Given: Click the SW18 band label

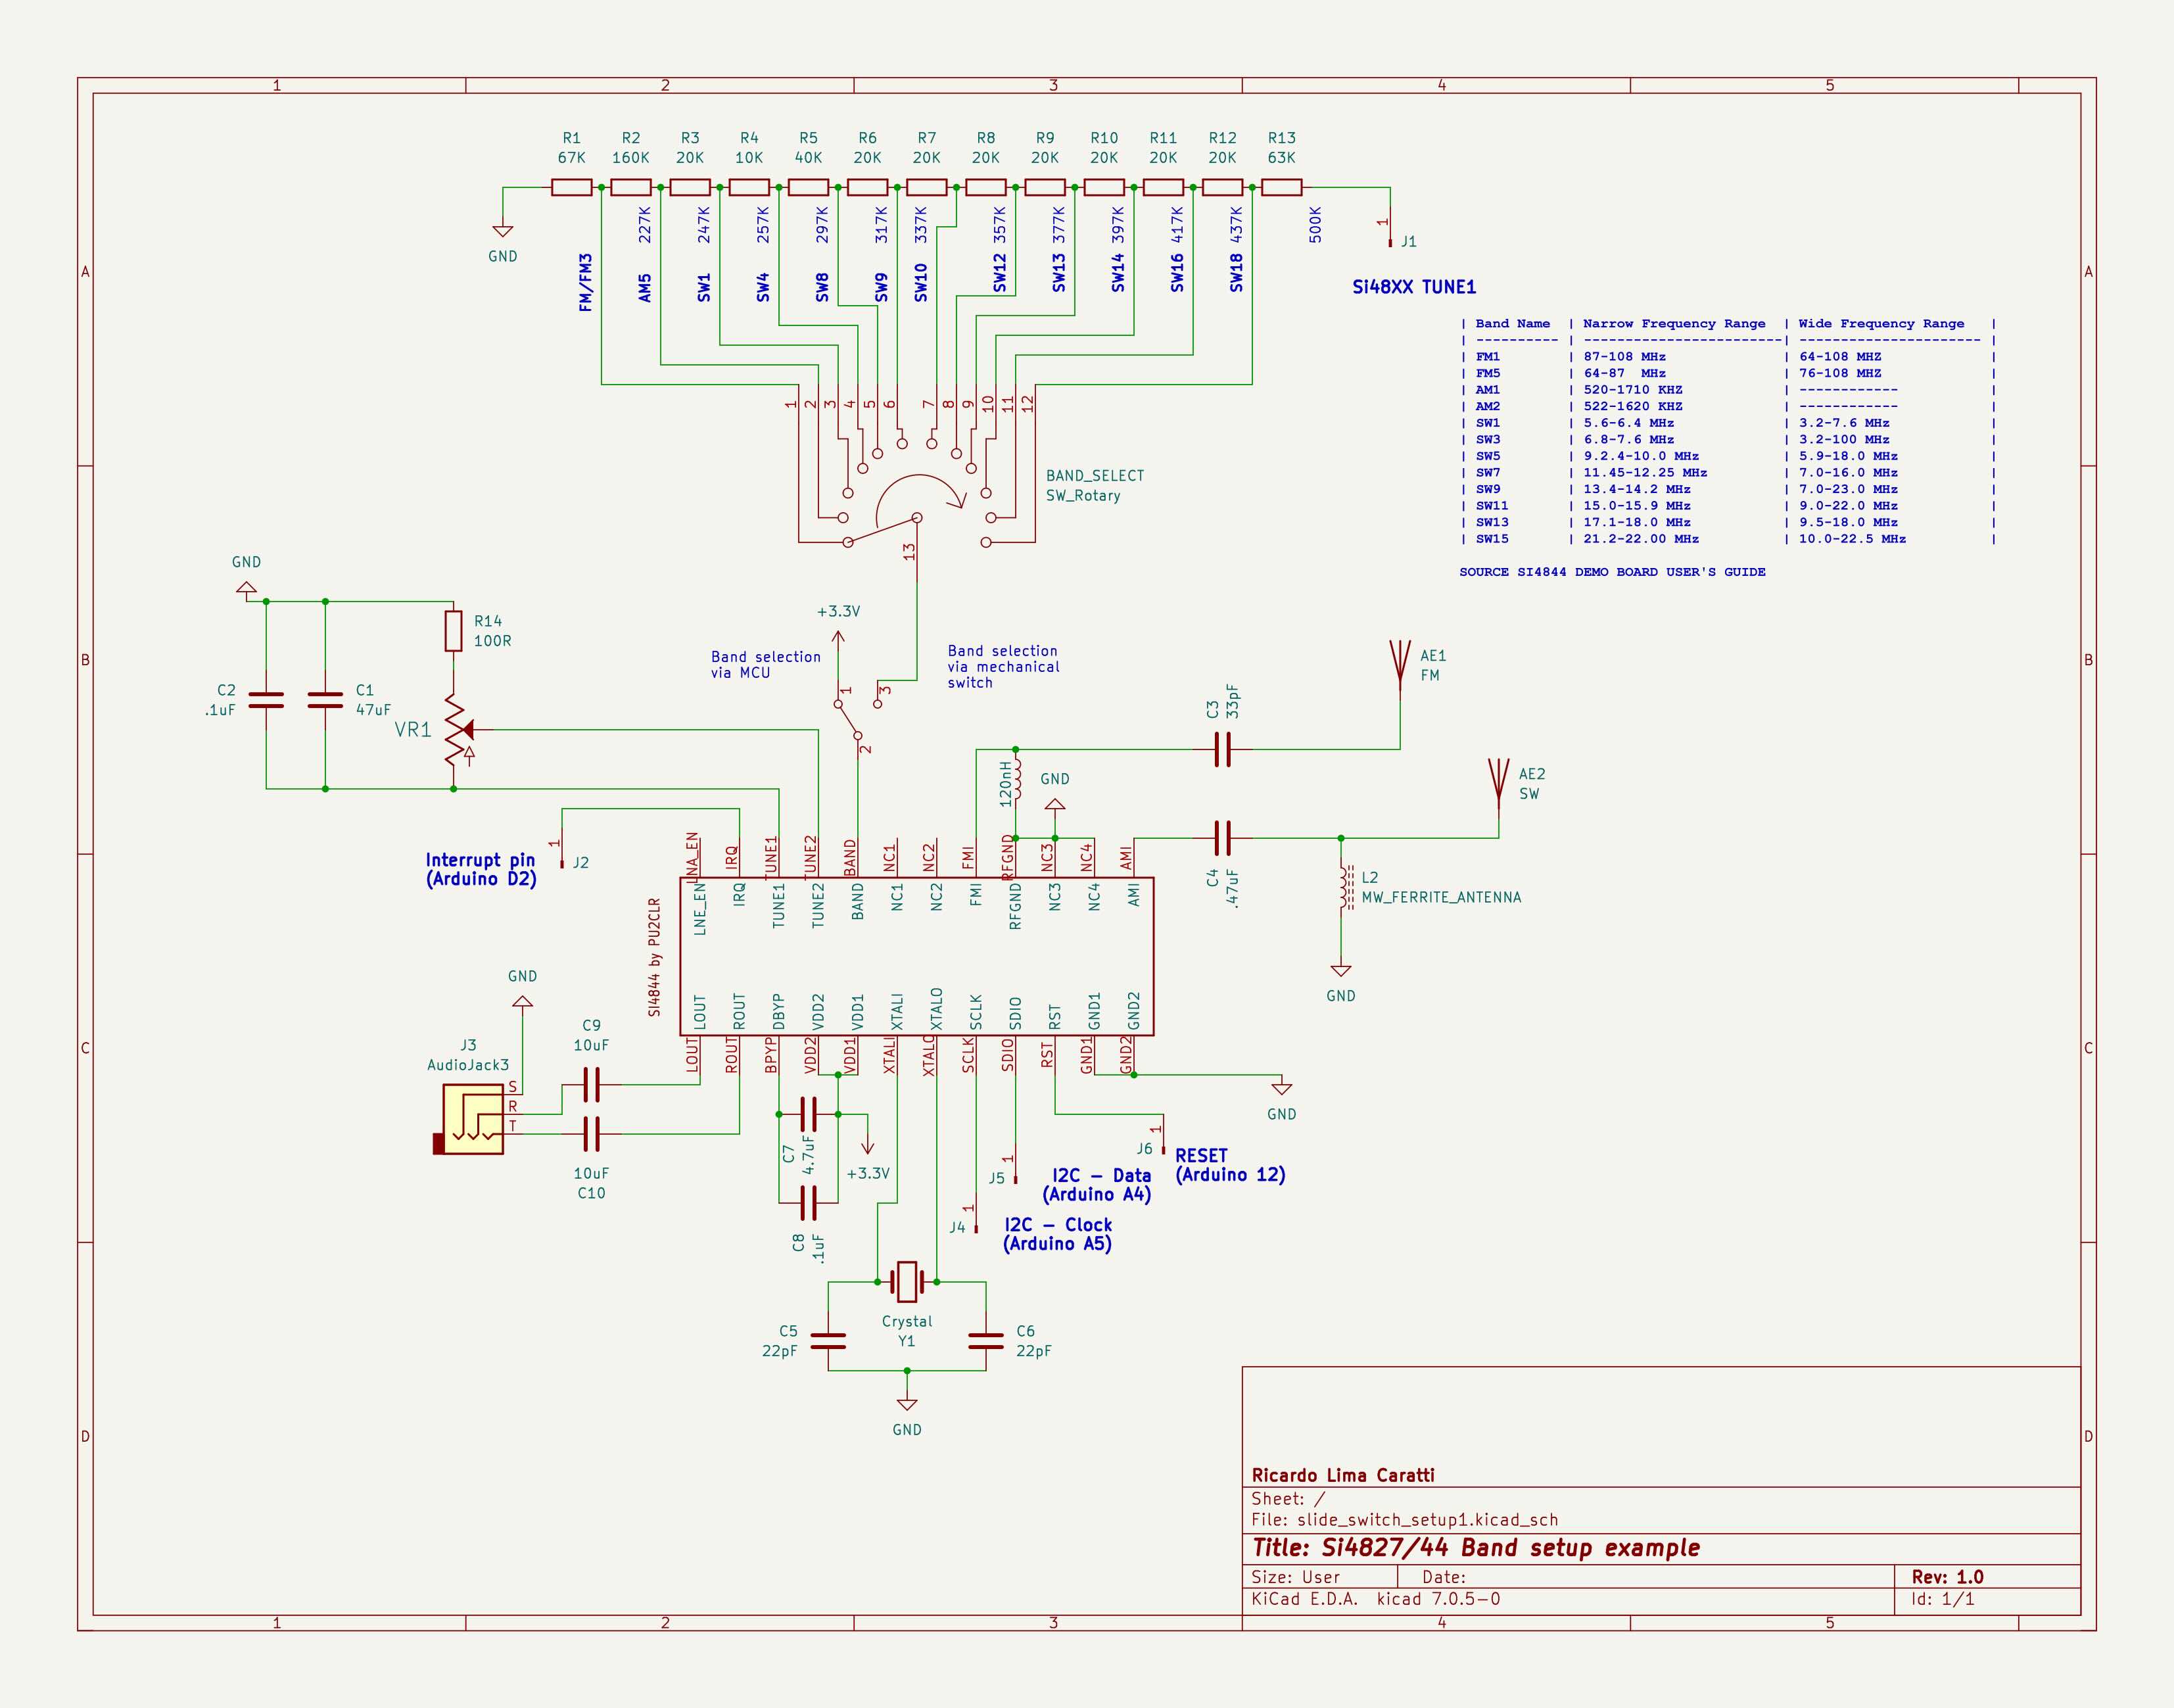Looking at the screenshot, I should (1237, 273).
